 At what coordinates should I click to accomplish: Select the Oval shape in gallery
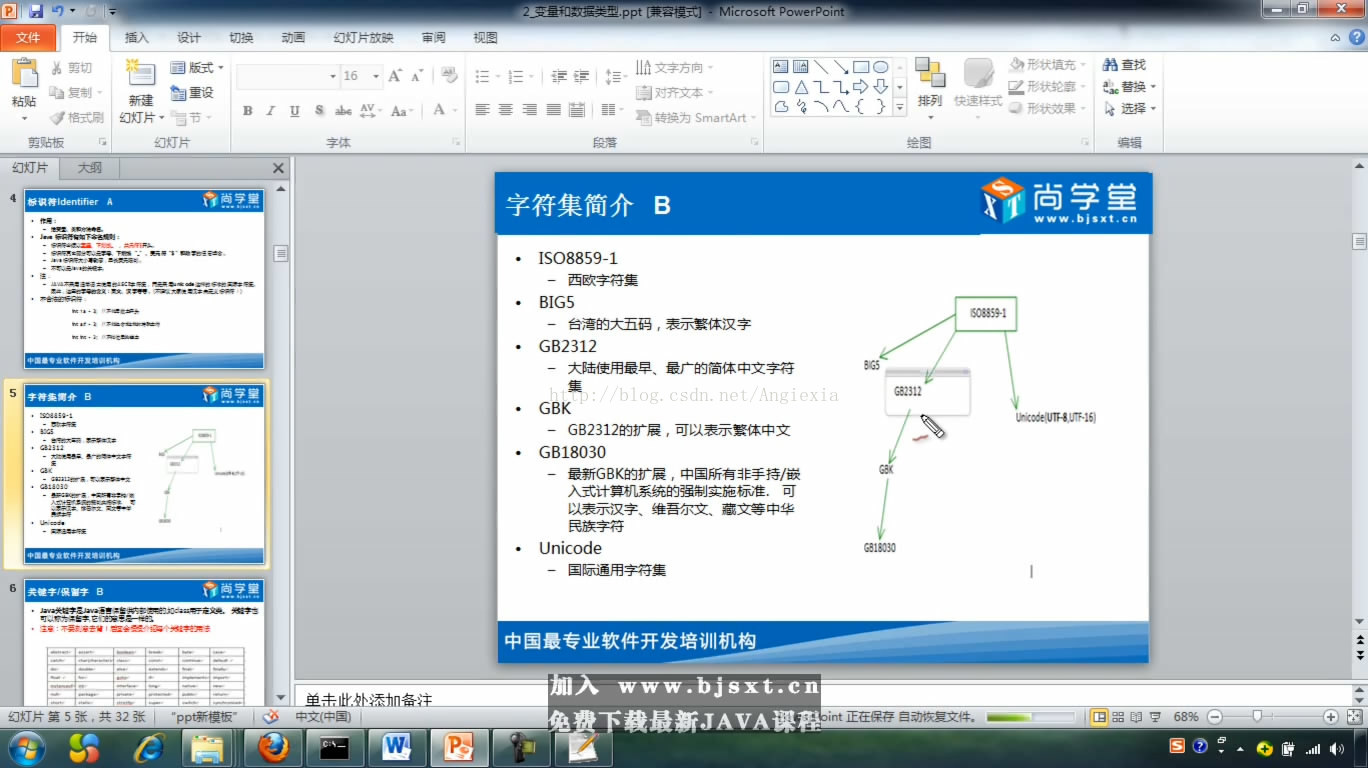point(880,67)
